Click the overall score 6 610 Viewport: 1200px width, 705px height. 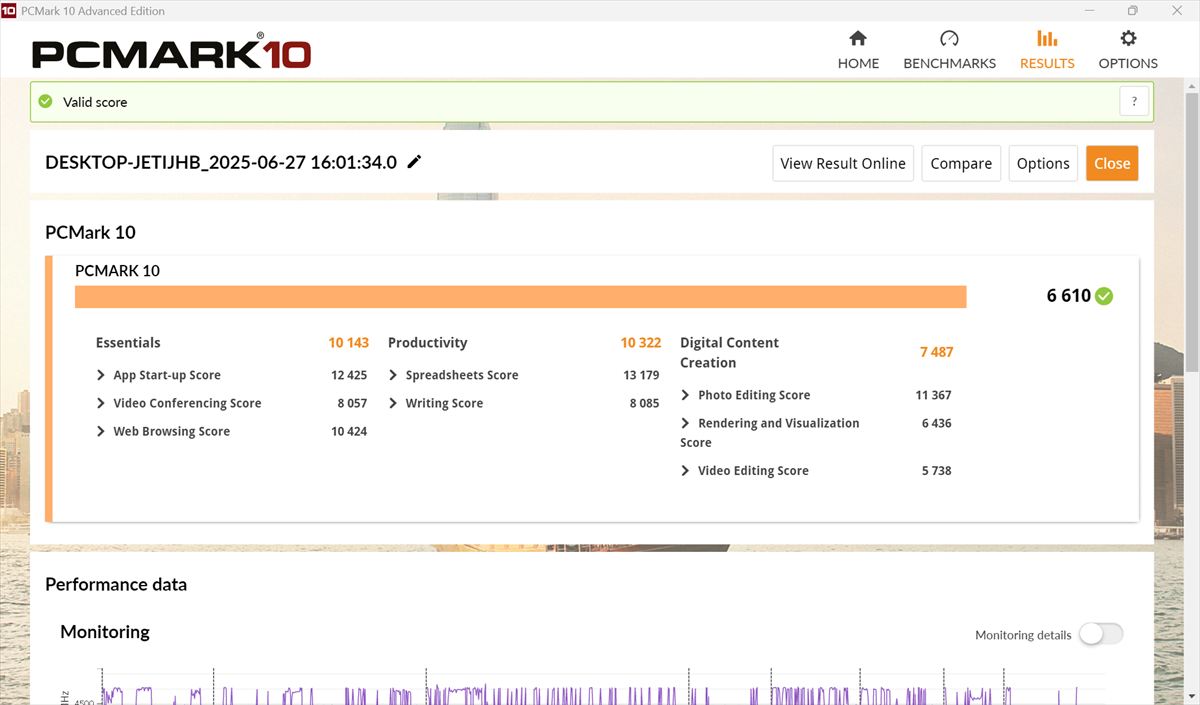(1069, 296)
